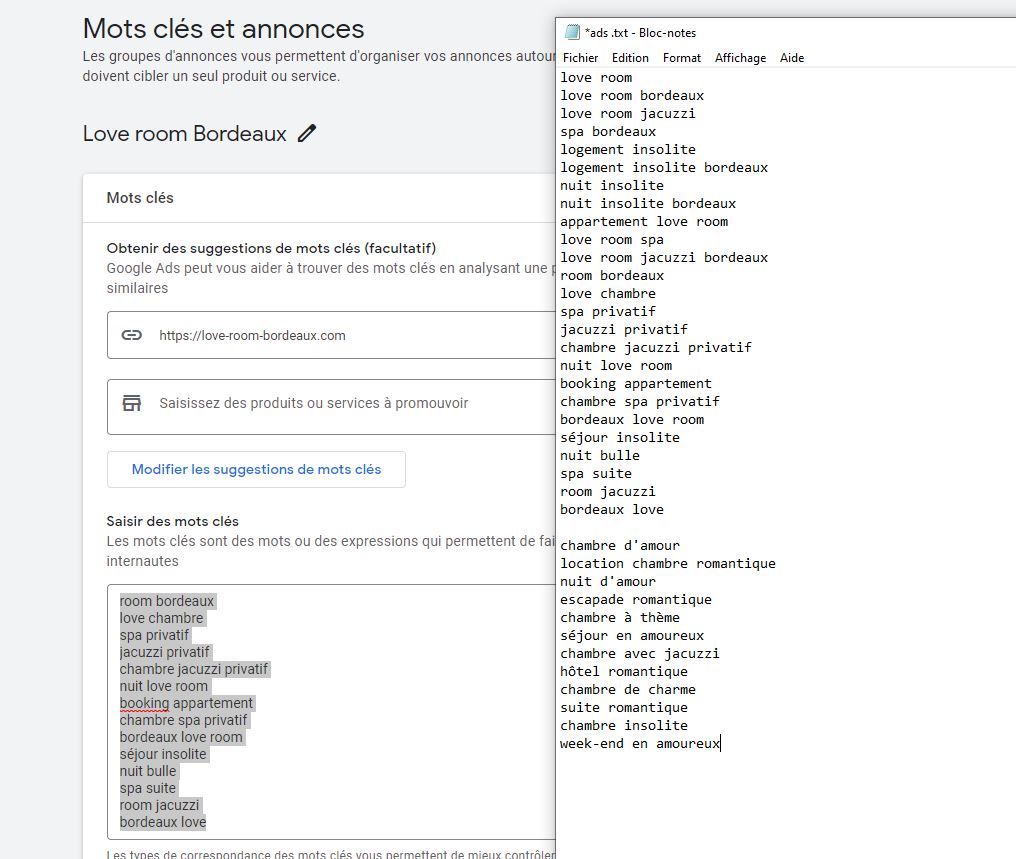1016x859 pixels.
Task: Click the pencil icon beside Love room Bordeaux
Action: click(307, 133)
